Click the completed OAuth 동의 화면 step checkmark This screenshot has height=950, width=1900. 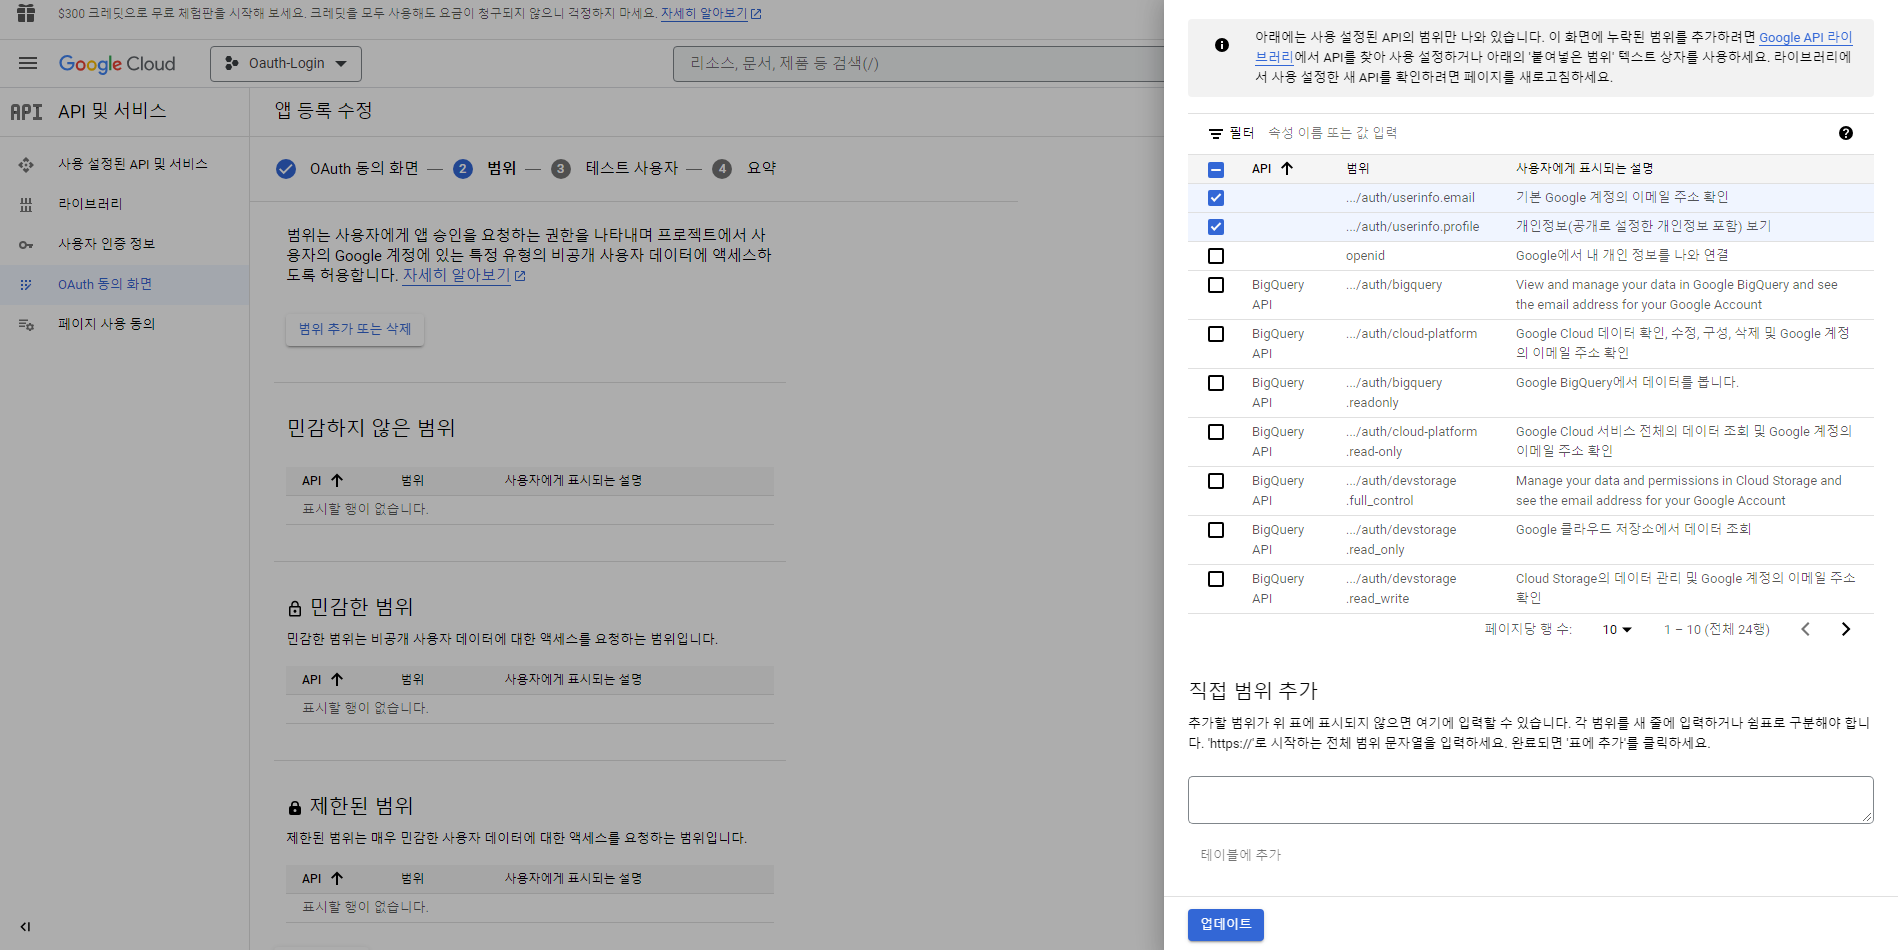point(286,169)
